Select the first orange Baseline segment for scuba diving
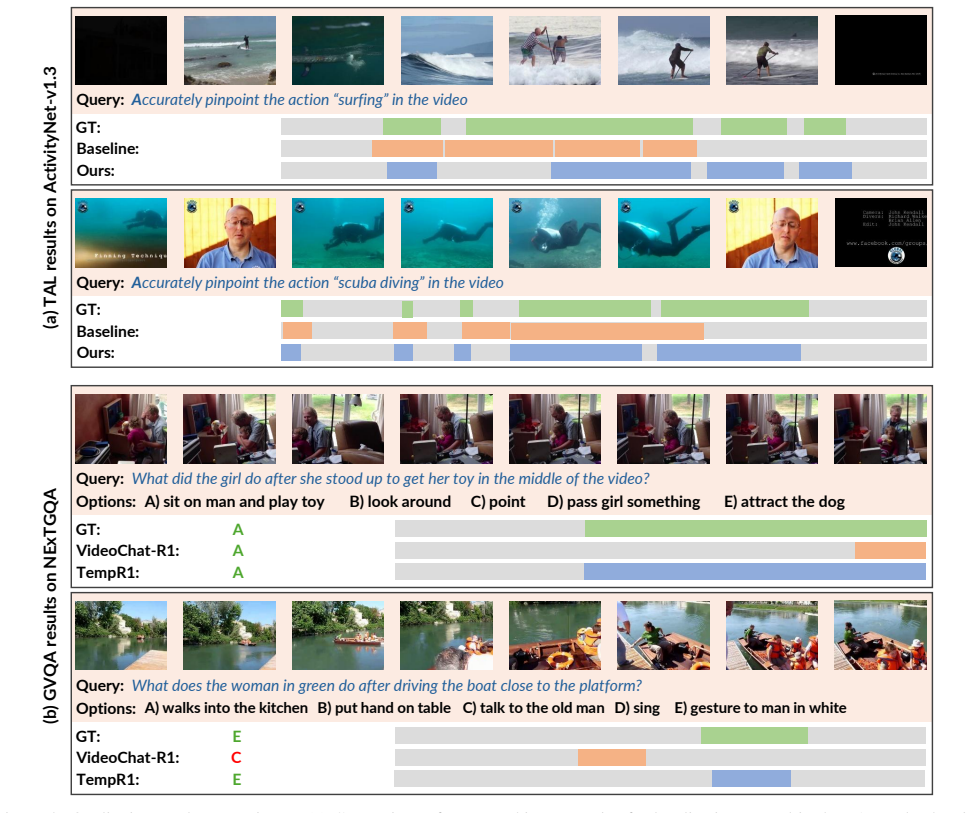 point(297,331)
